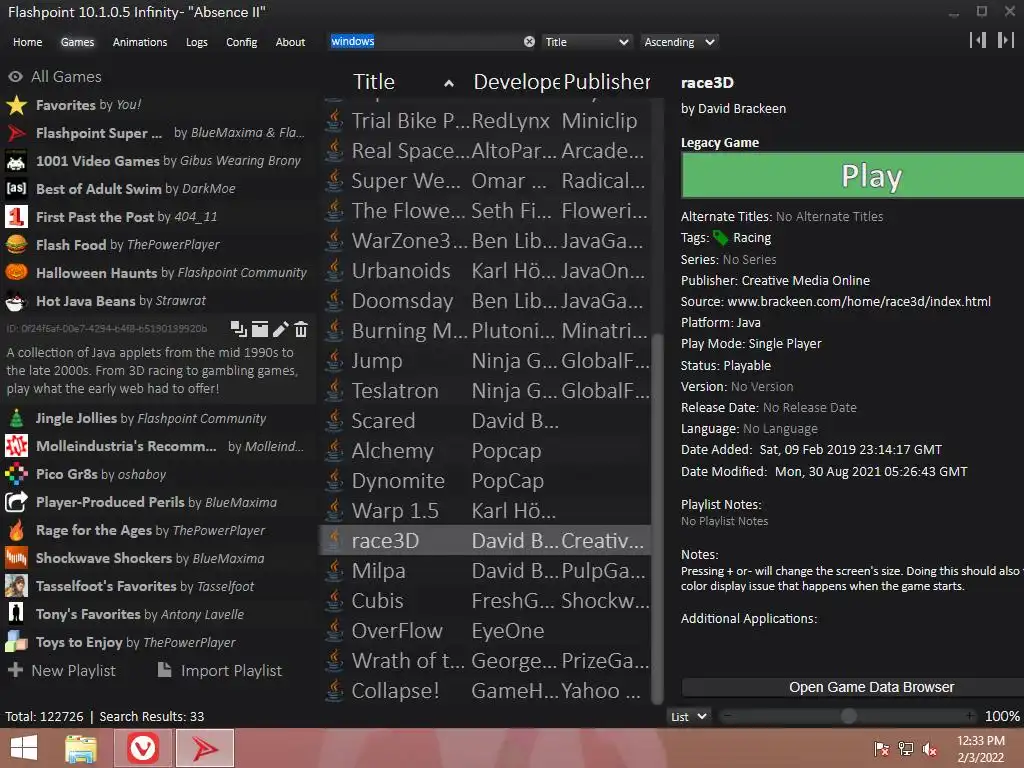Image resolution: width=1024 pixels, height=768 pixels.
Task: Click Import Playlist
Action: (x=220, y=671)
